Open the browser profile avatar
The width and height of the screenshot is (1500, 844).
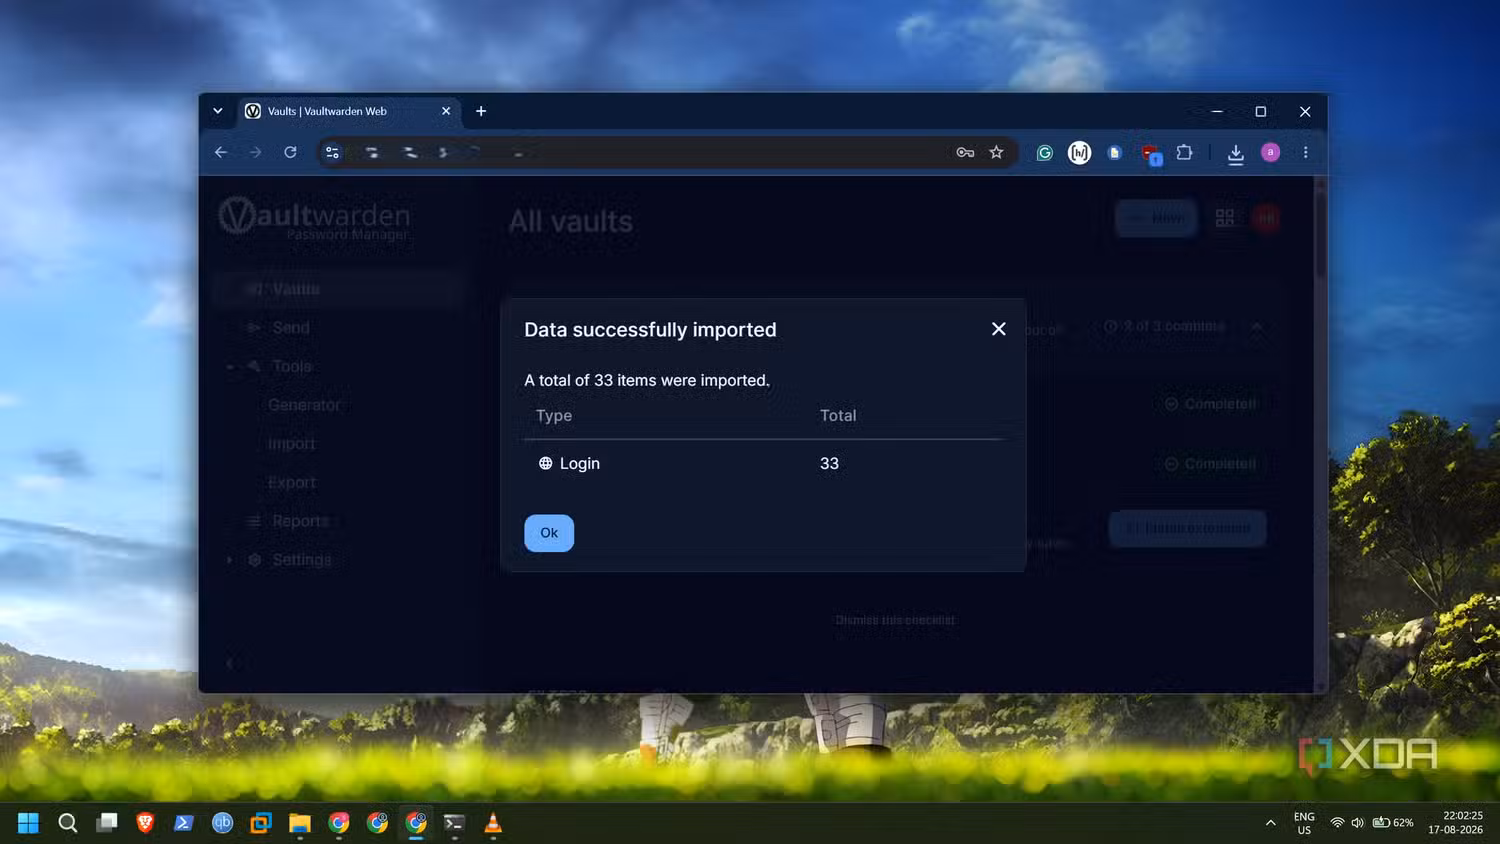(1270, 152)
